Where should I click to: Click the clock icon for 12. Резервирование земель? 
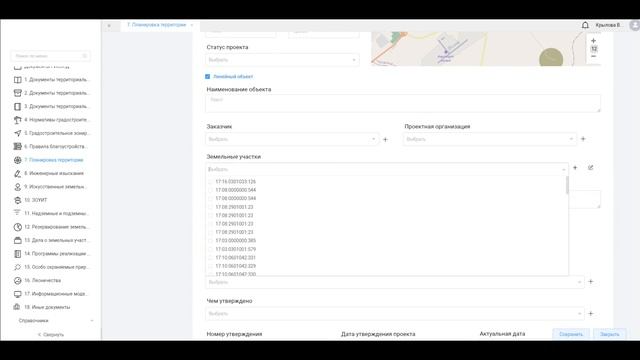(x=18, y=227)
